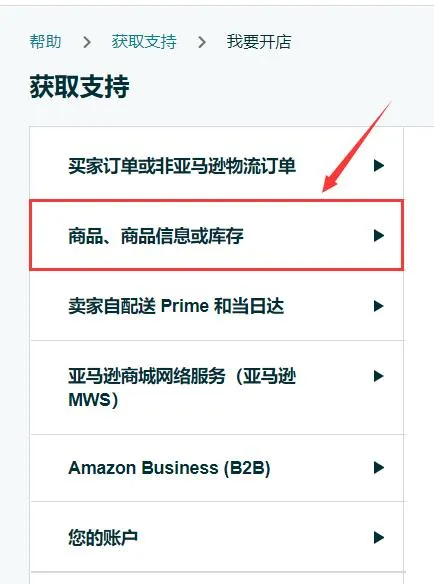Select the 我要开店 breadcrumb item
Image resolution: width=434 pixels, height=584 pixels.
tap(259, 41)
